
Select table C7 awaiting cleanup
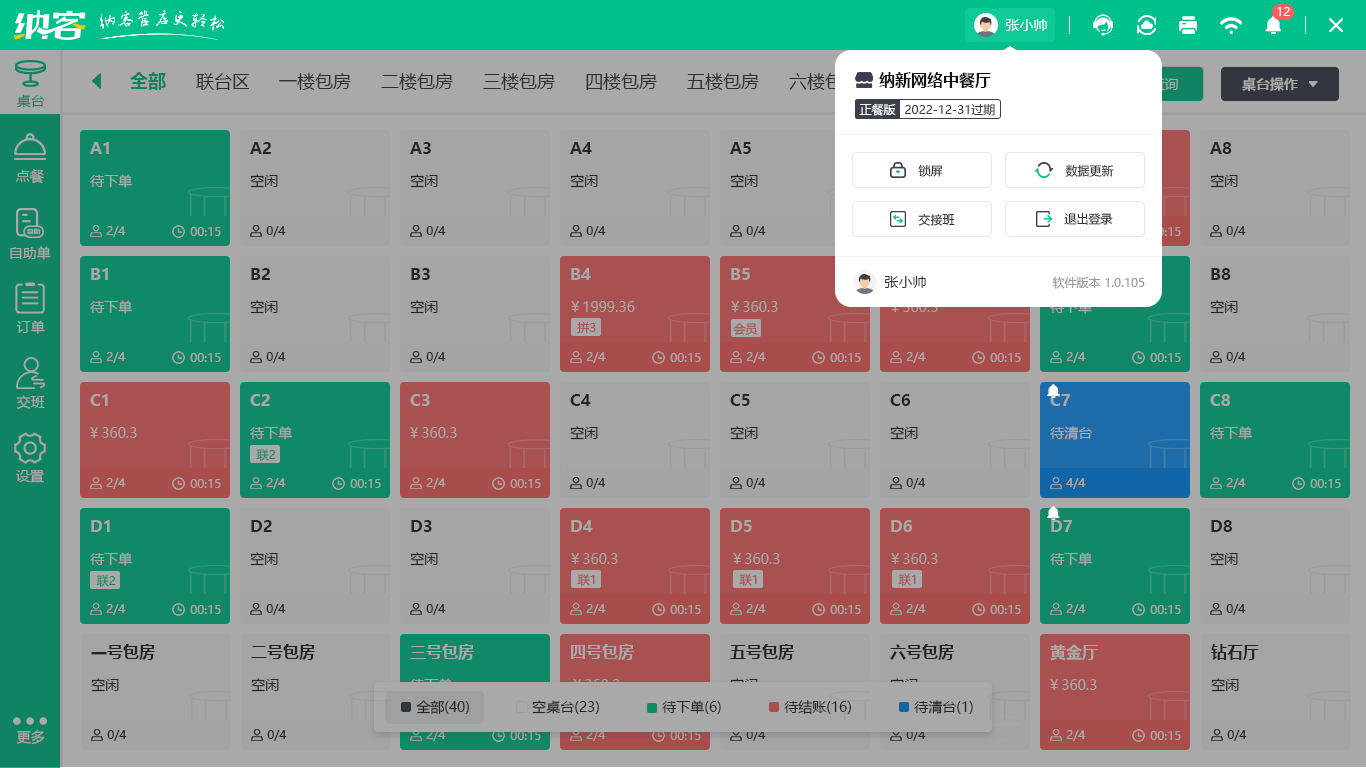coord(1114,440)
